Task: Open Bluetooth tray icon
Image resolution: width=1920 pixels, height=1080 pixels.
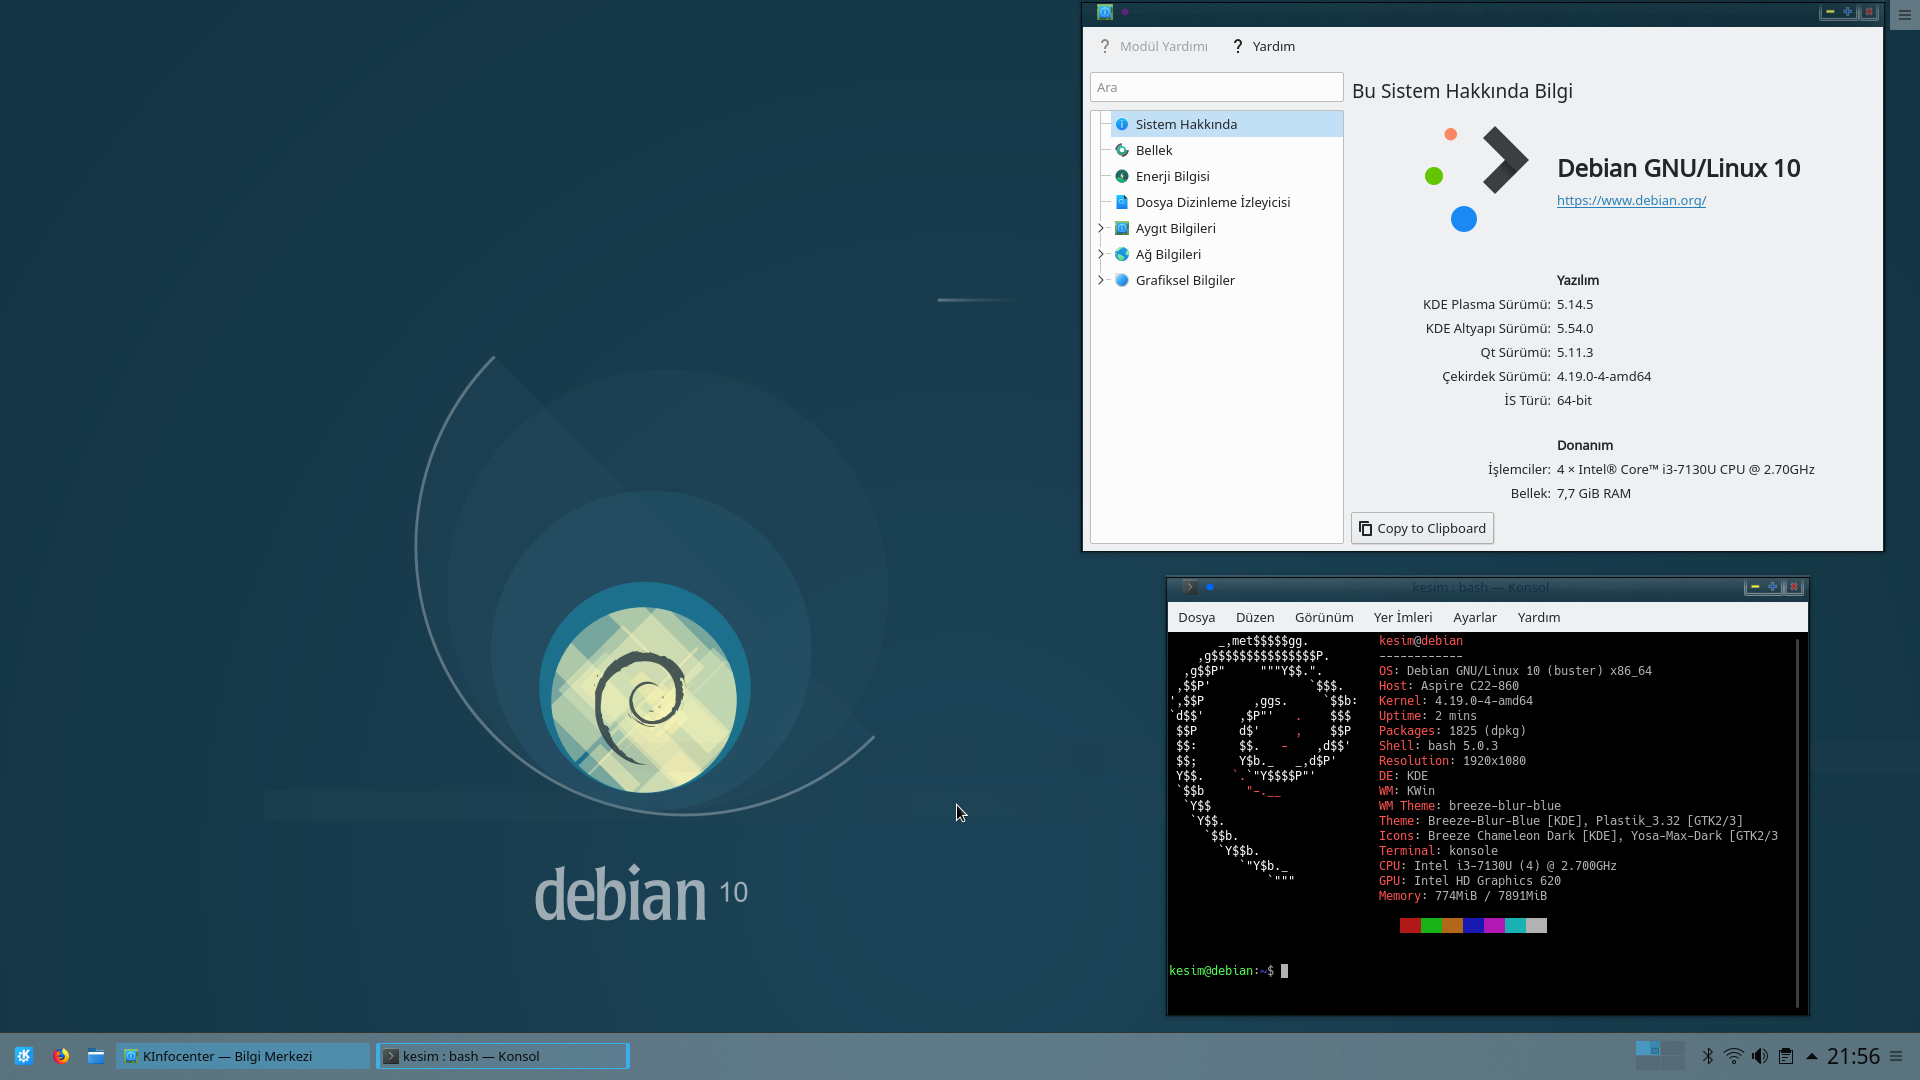Action: 1708,1056
